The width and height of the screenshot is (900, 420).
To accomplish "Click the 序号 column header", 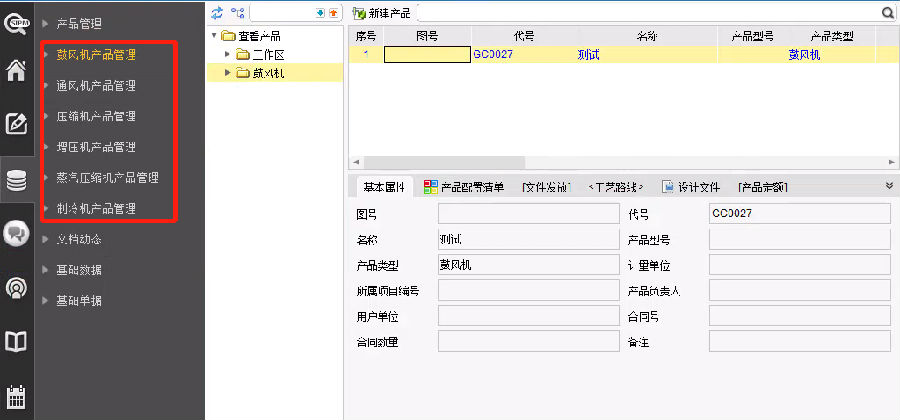I will pos(366,36).
